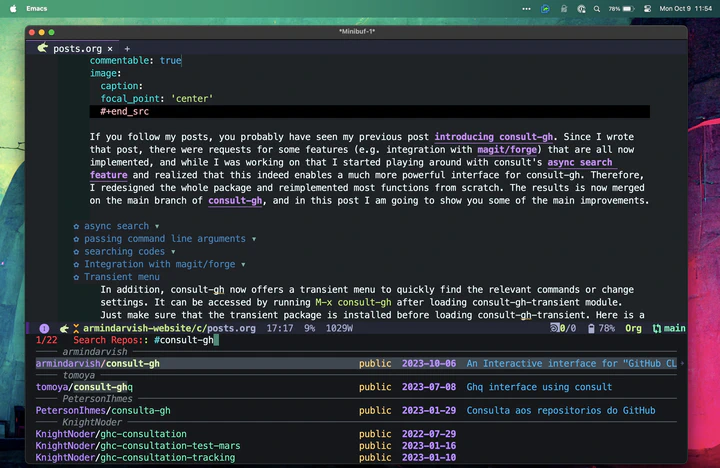The width and height of the screenshot is (720, 468).
Task: Expand 'Integration with magit/forge' heading arrow
Action: click(x=243, y=265)
